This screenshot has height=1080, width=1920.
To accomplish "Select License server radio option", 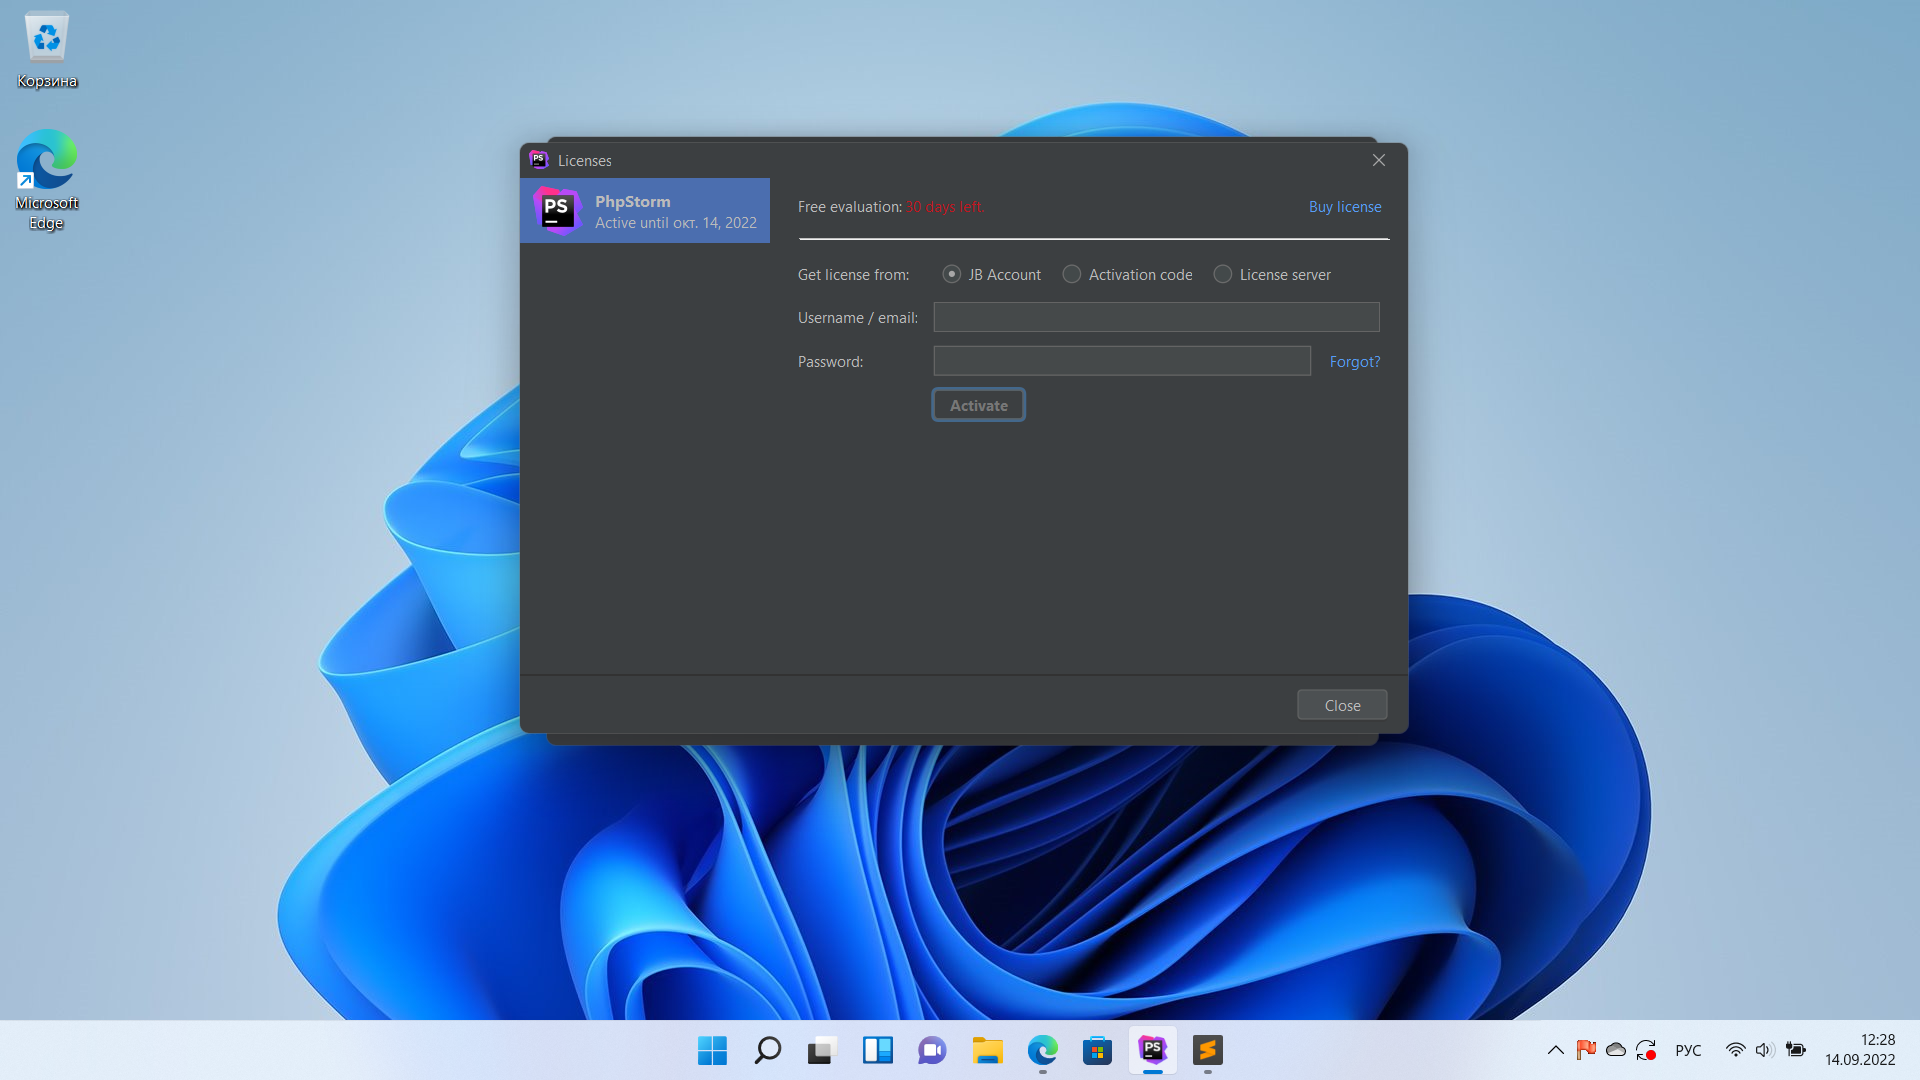I will (x=1222, y=274).
